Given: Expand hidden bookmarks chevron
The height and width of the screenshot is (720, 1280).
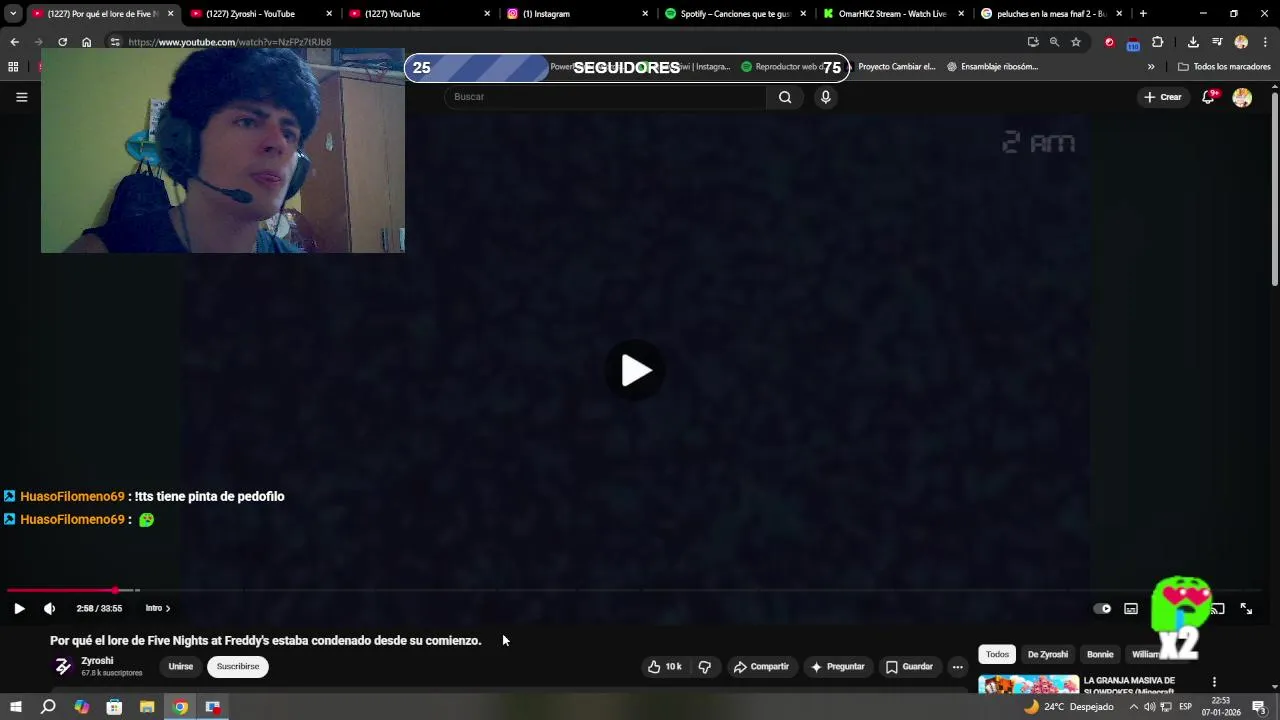Looking at the screenshot, I should pos(1151,67).
